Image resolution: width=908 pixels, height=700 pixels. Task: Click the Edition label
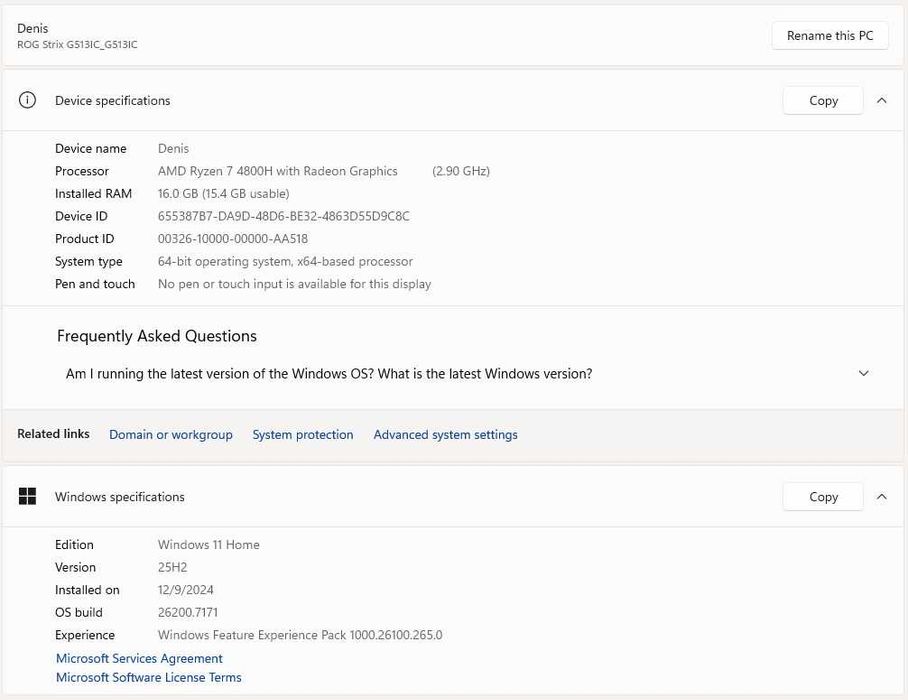pos(74,544)
